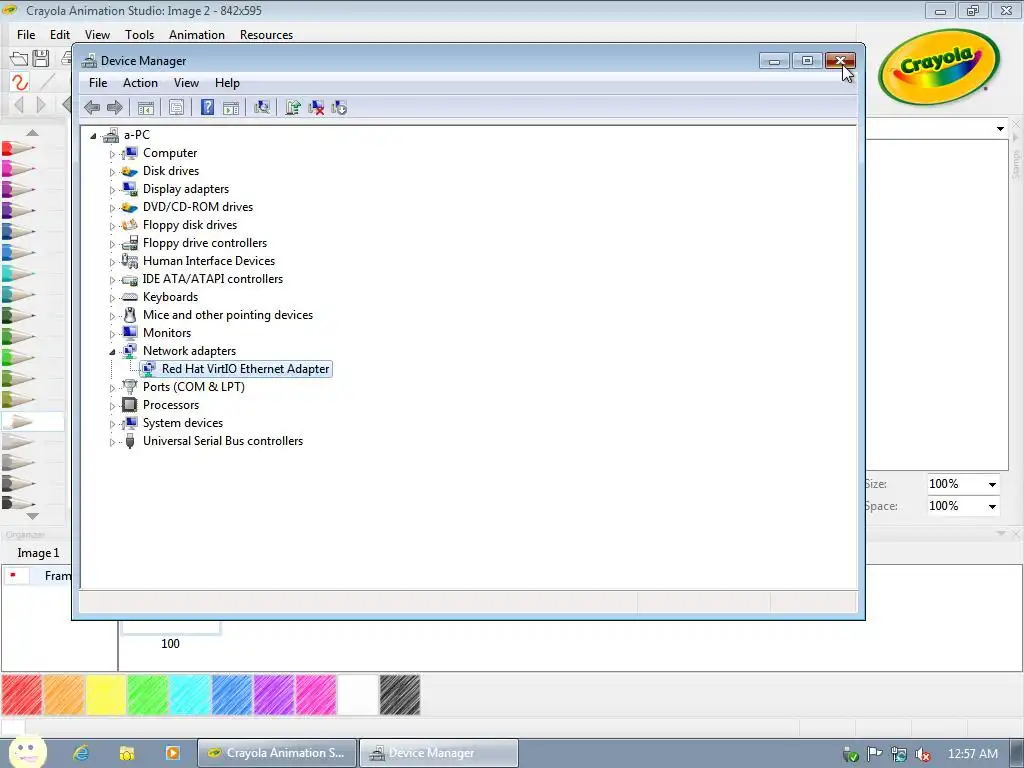1024x768 pixels.
Task: Open Device Manager File menu
Action: click(x=98, y=83)
